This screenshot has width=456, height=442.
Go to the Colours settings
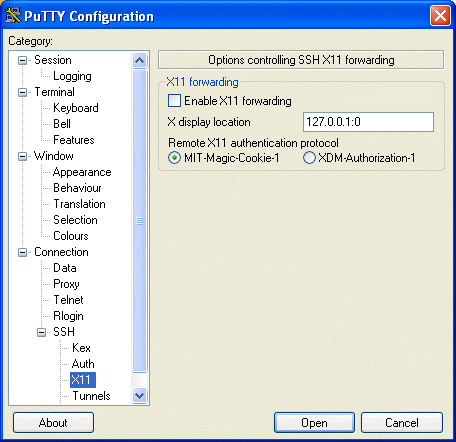click(71, 236)
